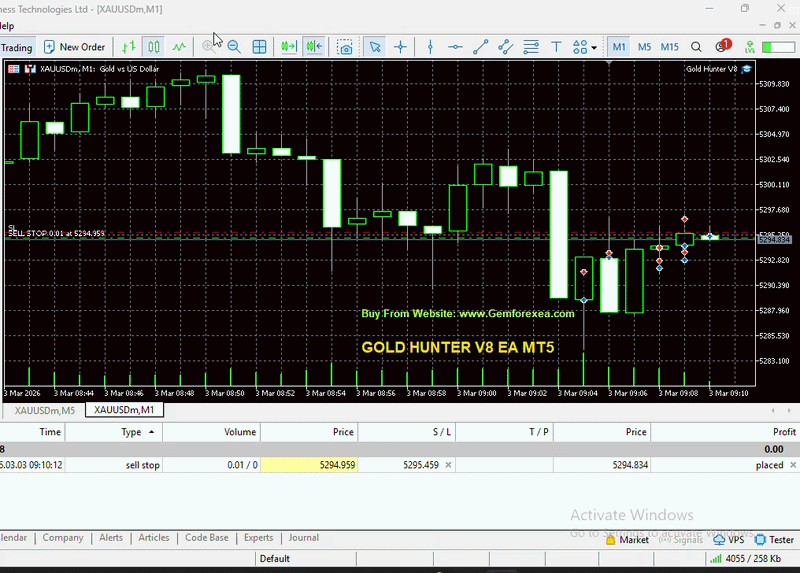Open the Articles tab
Viewport: 800px width, 573px height.
pyautogui.click(x=154, y=538)
